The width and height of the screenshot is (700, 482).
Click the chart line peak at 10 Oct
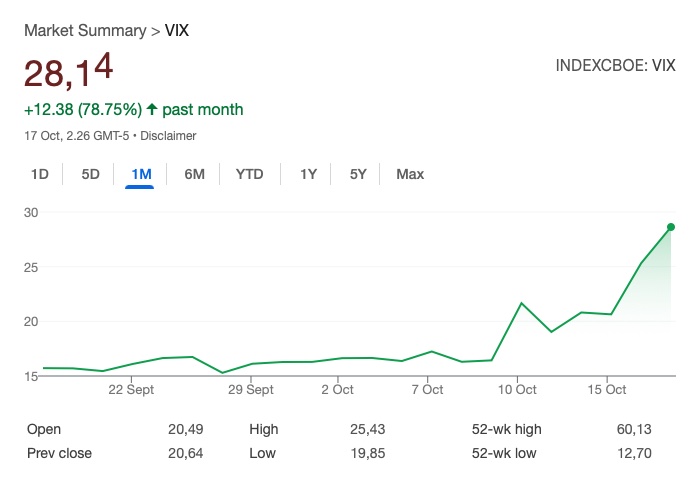pos(521,303)
